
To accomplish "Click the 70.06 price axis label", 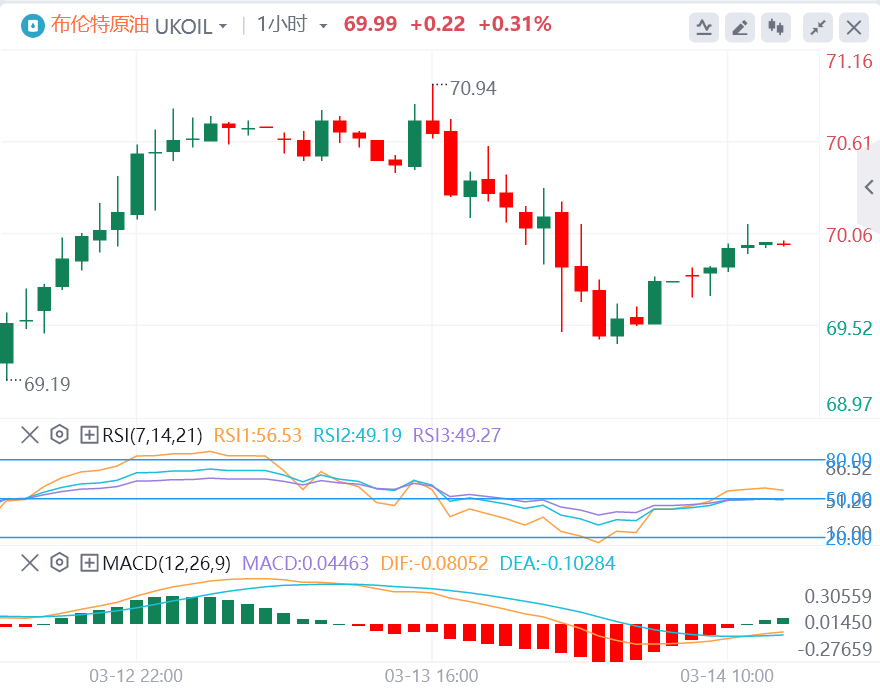I will [x=849, y=235].
